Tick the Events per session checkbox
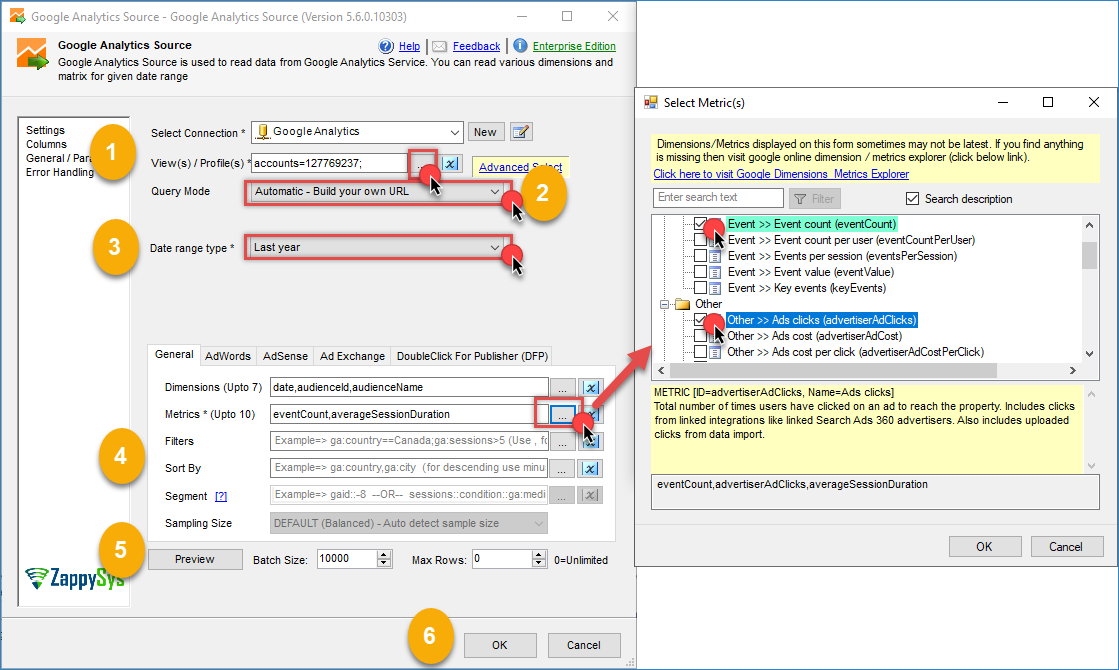Screen dimensions: 1119x670 (701, 256)
